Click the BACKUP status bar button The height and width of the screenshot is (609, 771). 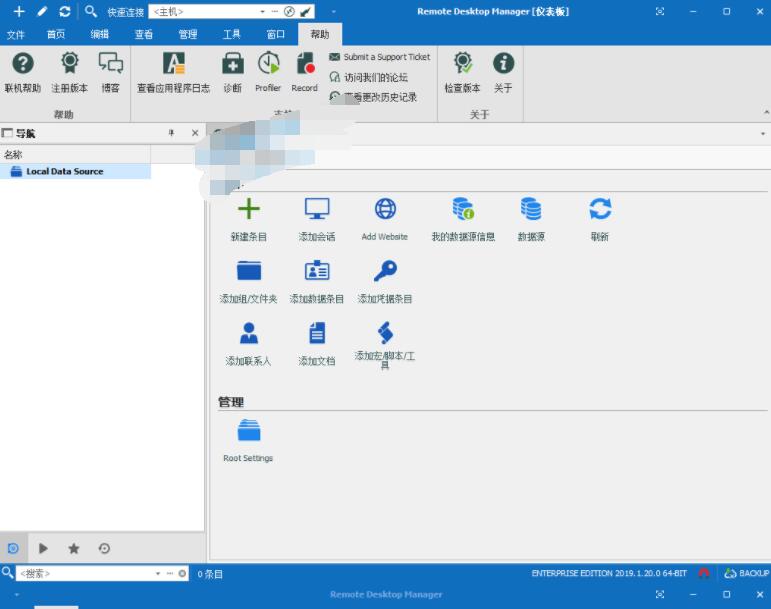pos(746,573)
